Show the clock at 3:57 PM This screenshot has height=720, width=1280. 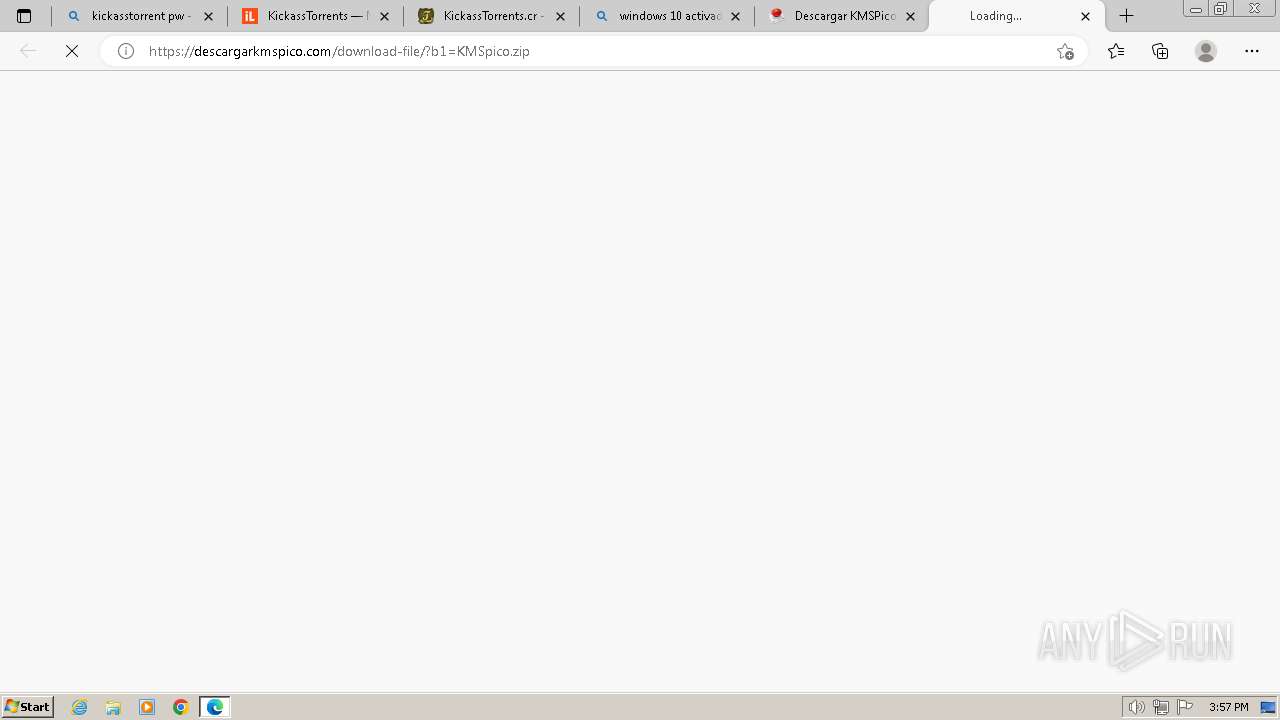[1228, 707]
